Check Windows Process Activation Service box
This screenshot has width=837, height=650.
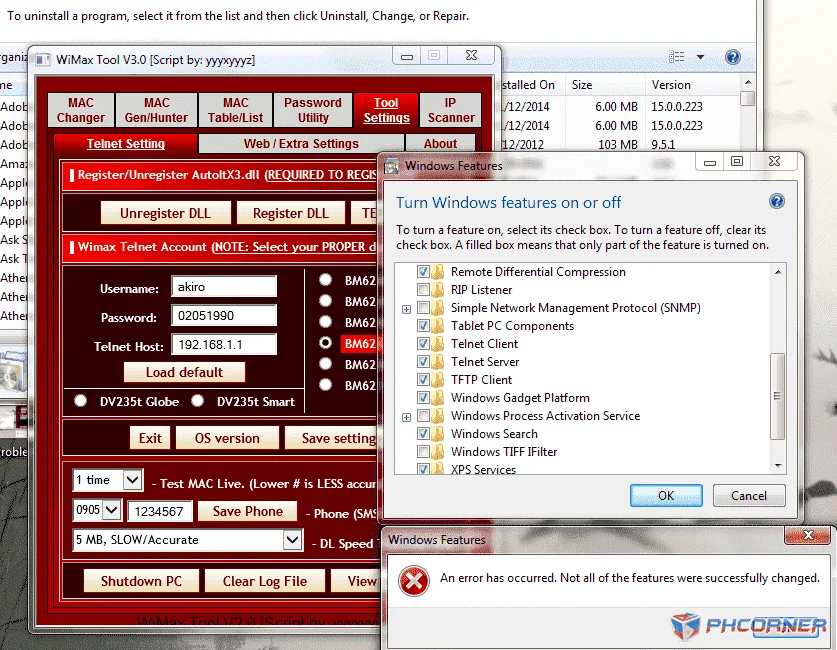[x=423, y=416]
